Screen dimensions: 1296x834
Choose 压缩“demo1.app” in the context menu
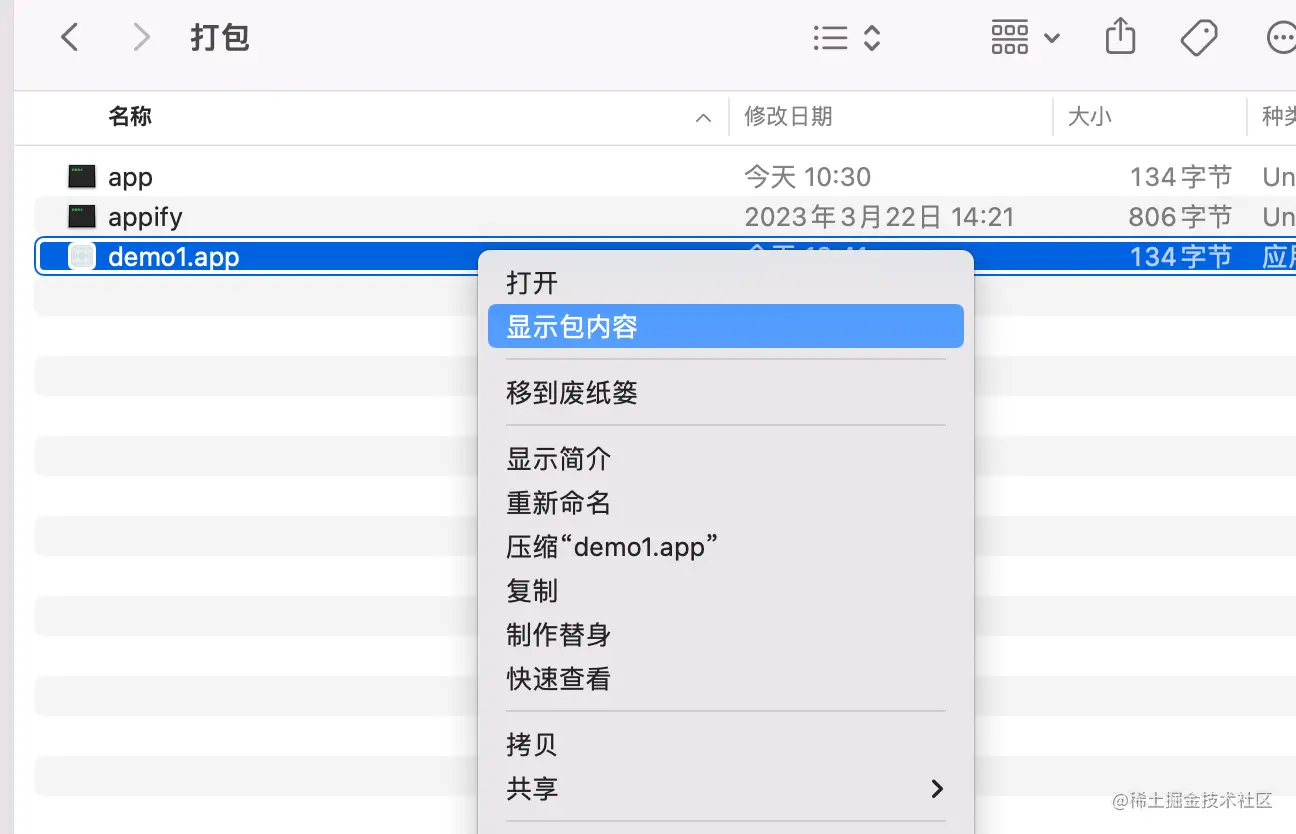click(x=726, y=546)
